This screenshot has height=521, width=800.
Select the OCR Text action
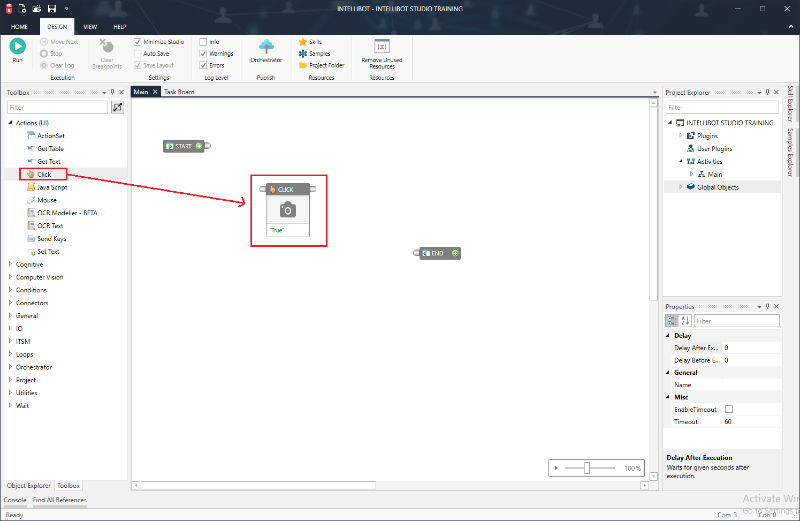50,226
